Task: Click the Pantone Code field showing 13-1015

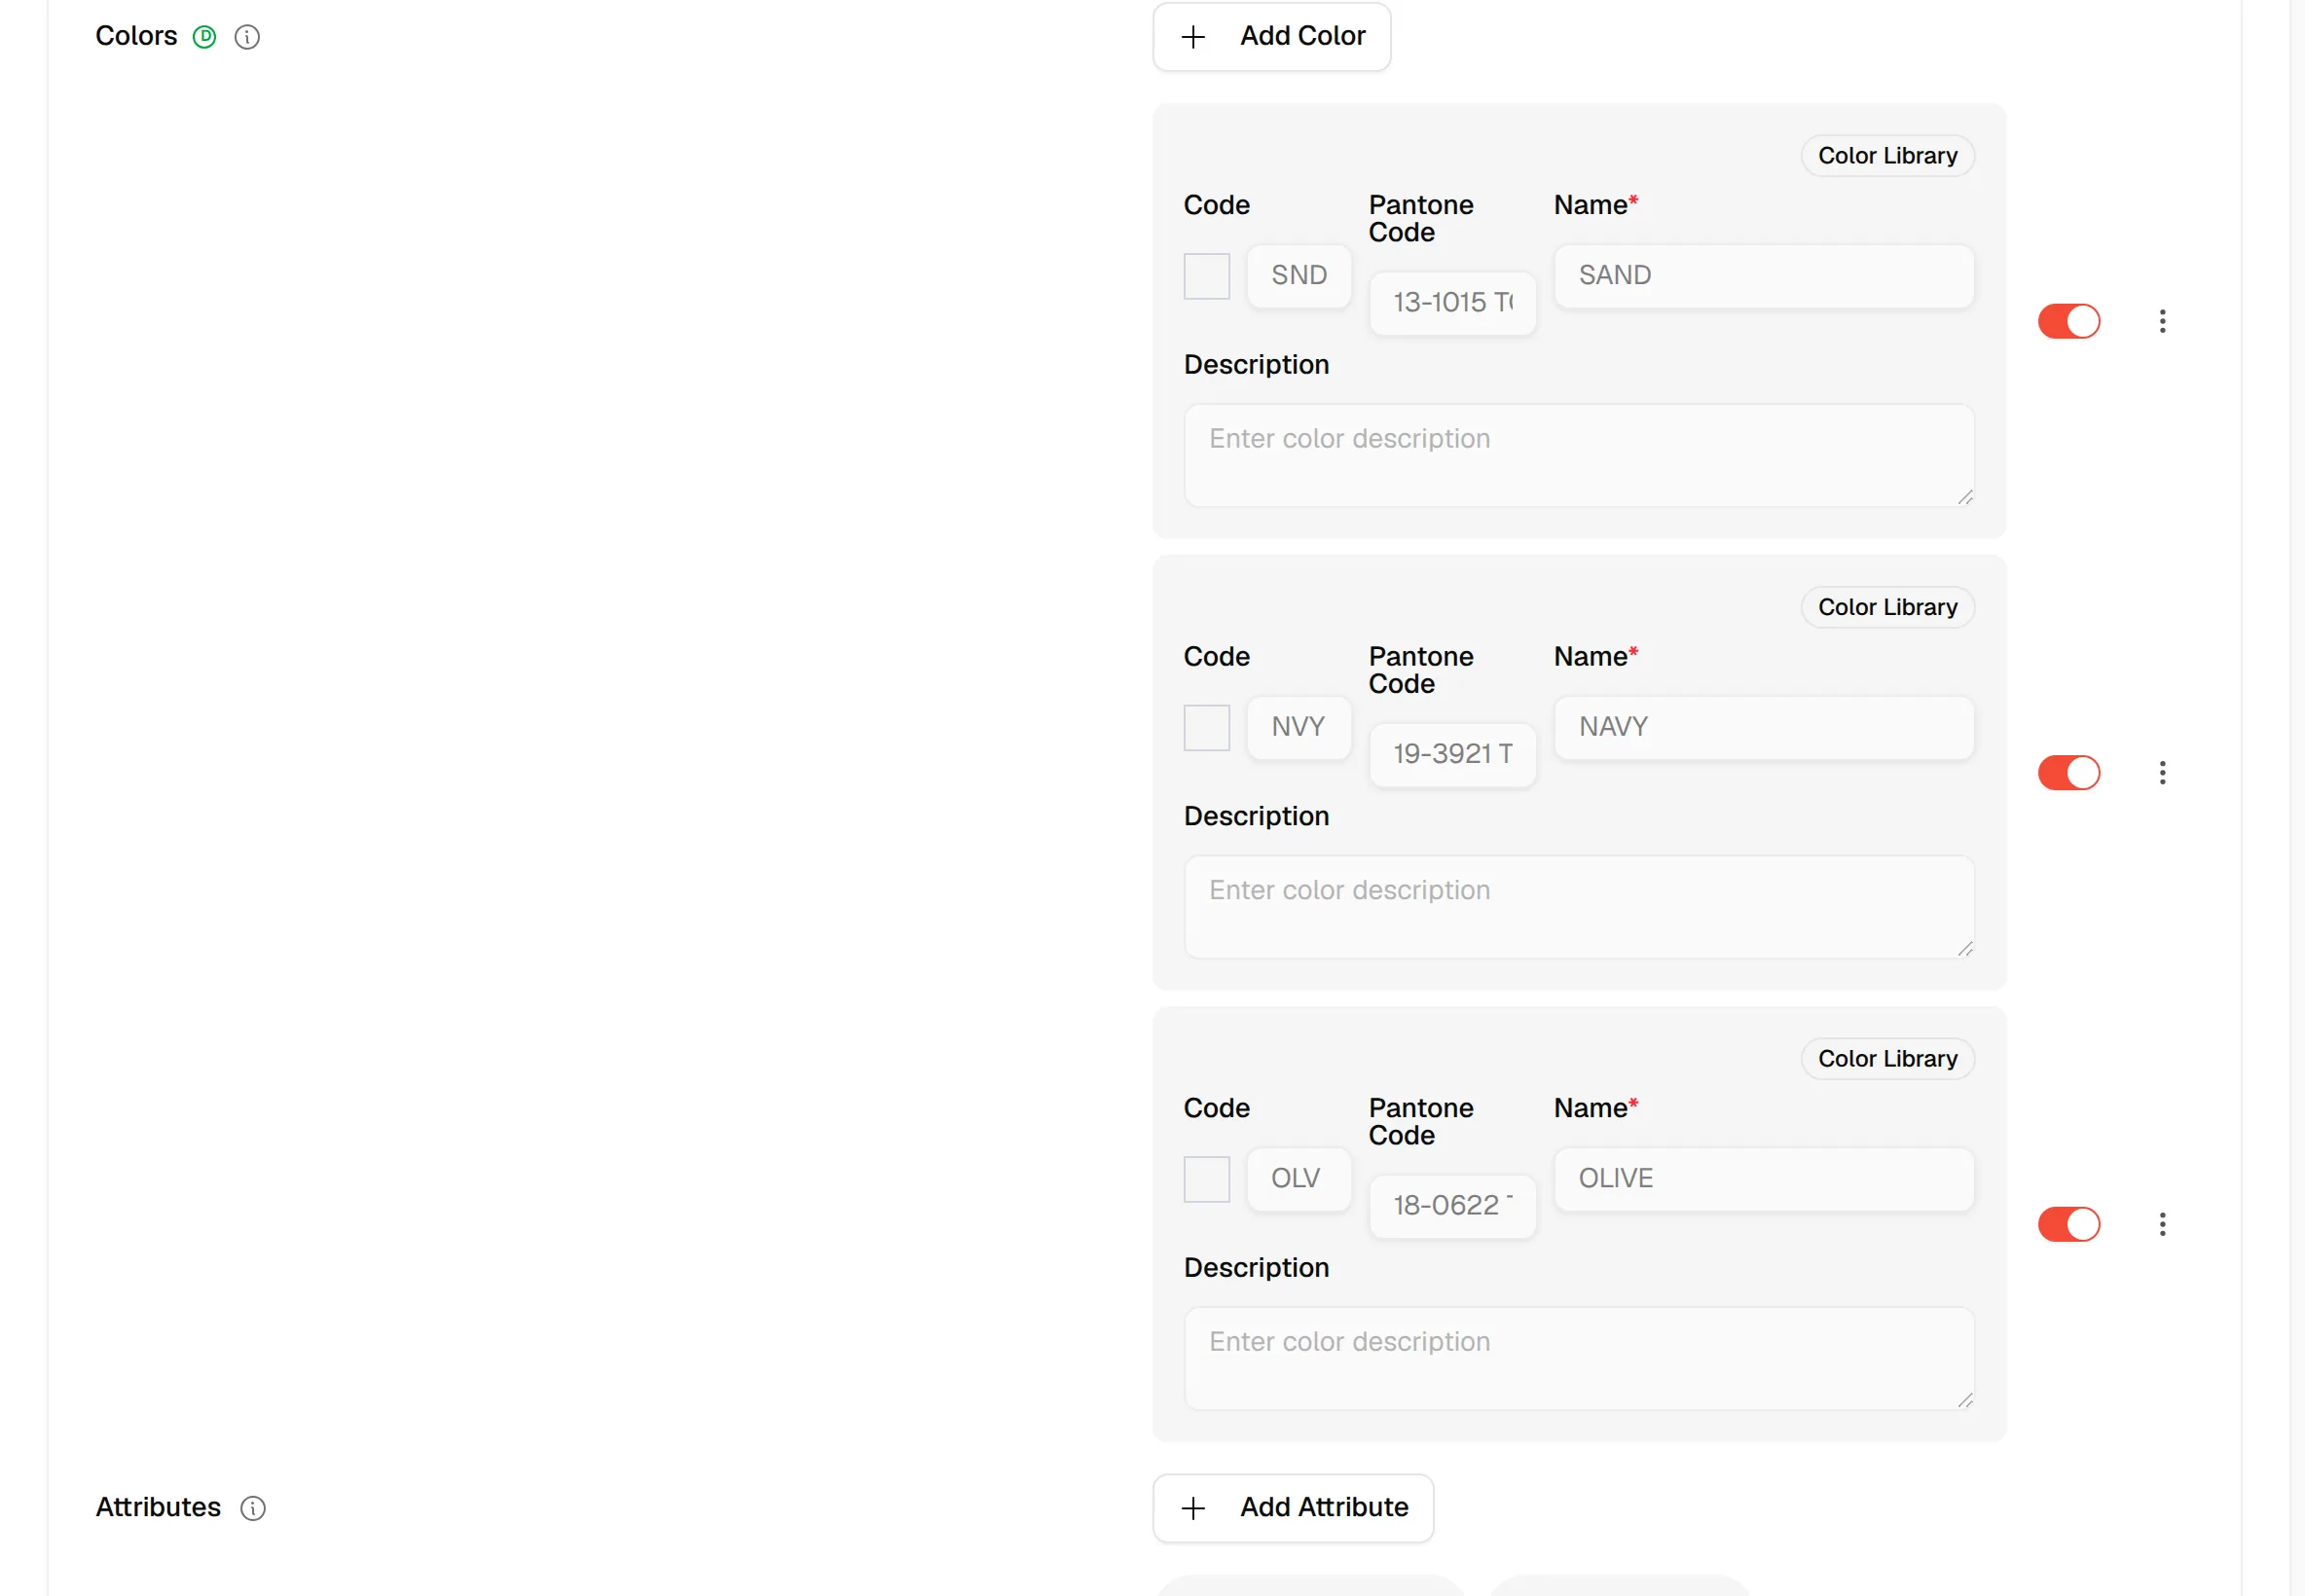Action: click(1452, 303)
